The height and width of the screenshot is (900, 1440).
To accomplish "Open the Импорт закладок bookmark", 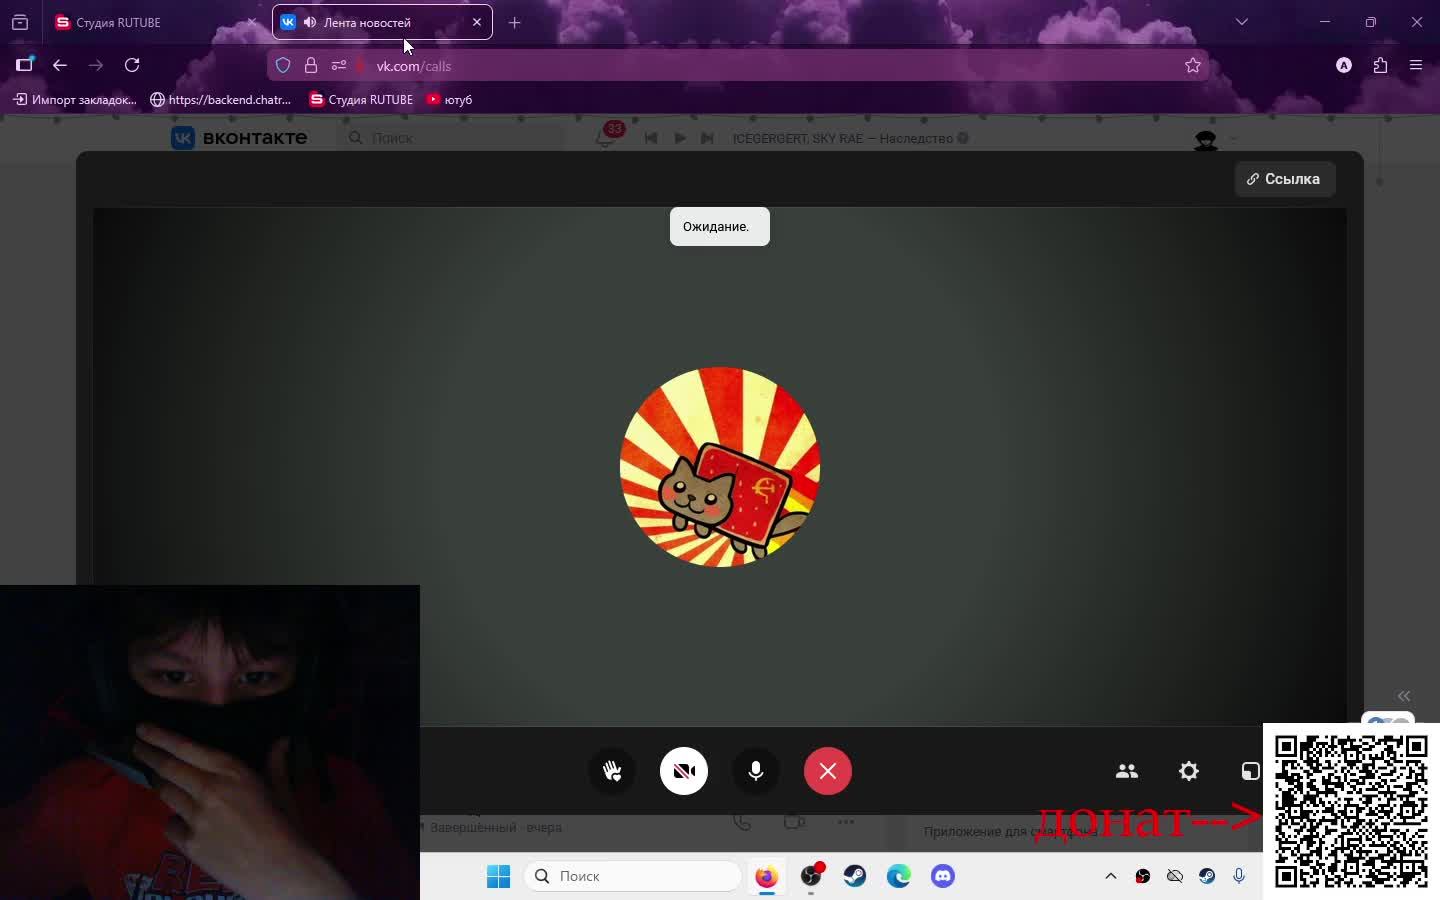I will coord(75,100).
